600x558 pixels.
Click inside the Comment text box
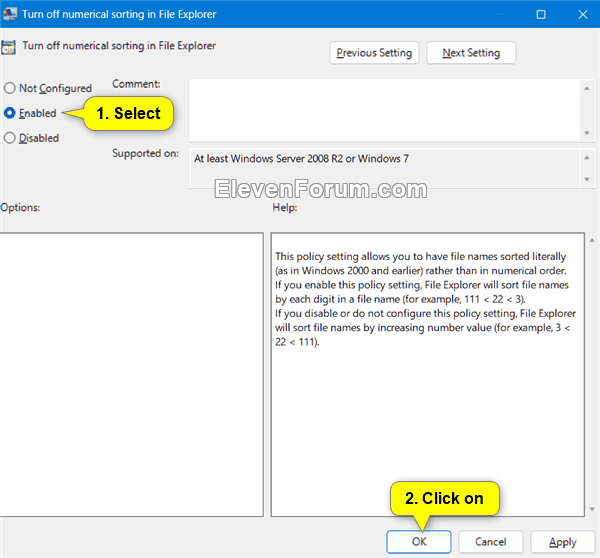click(385, 110)
